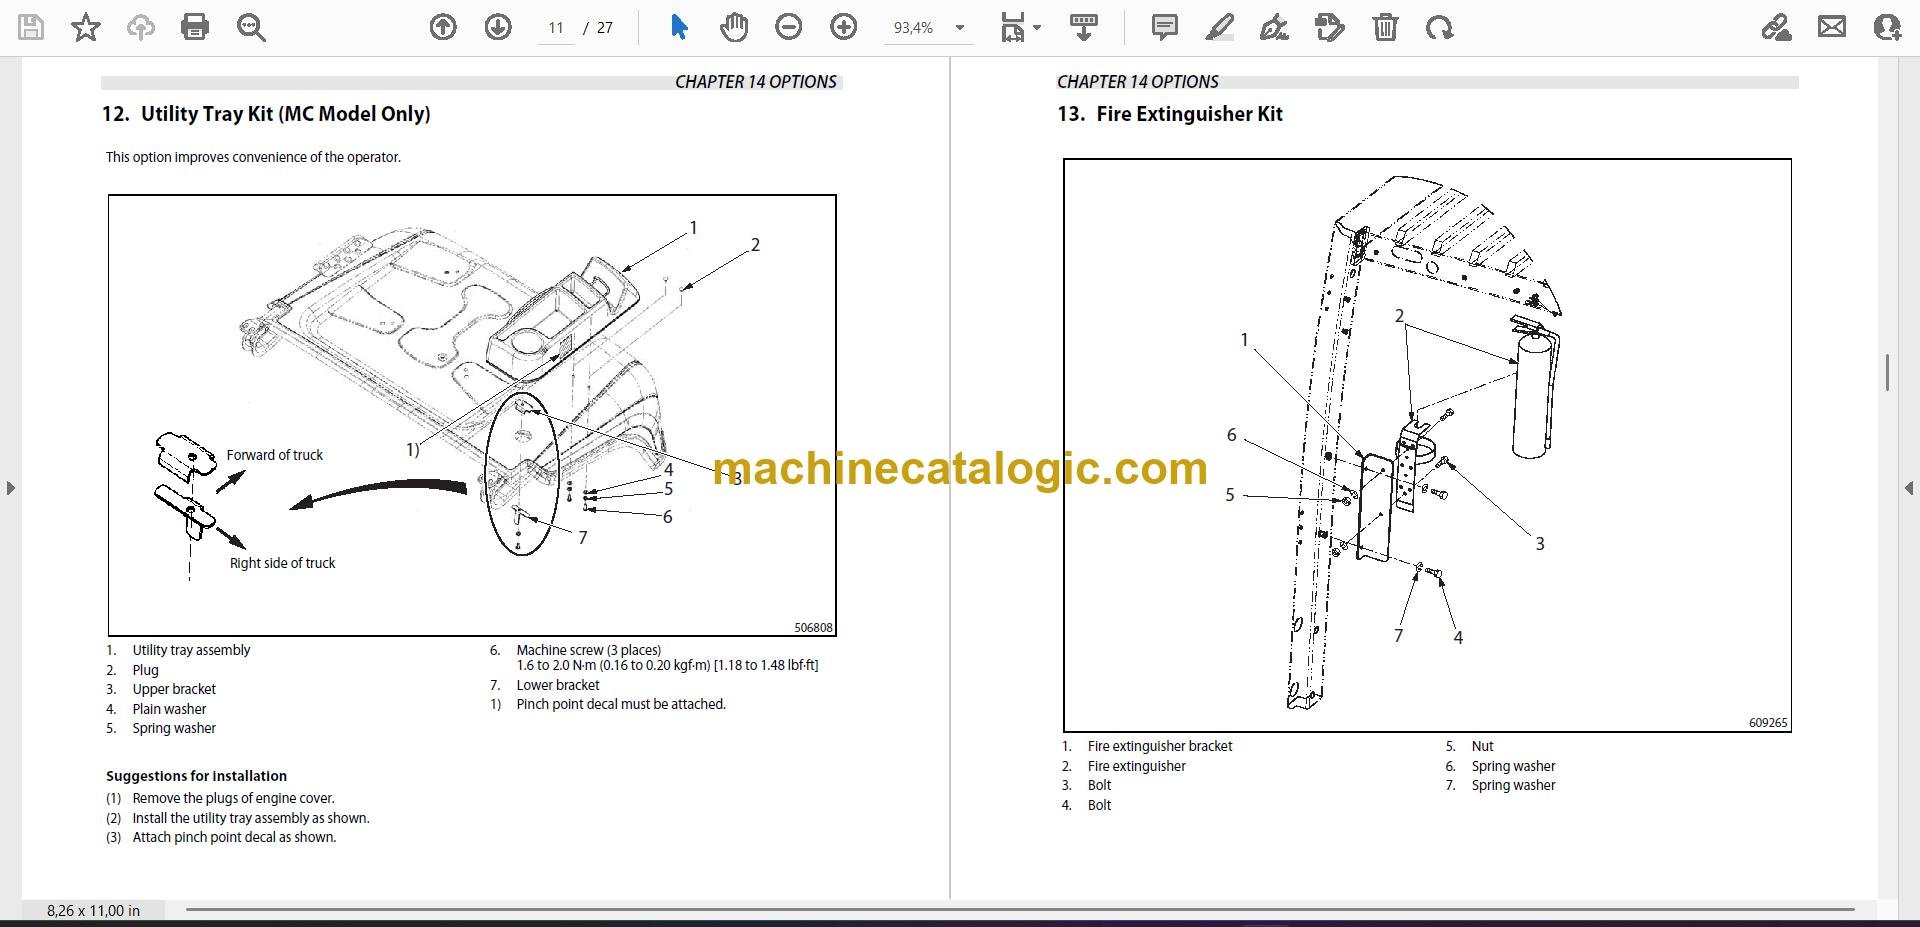Bookmark document with the star icon
The width and height of the screenshot is (1920, 927).
click(86, 27)
